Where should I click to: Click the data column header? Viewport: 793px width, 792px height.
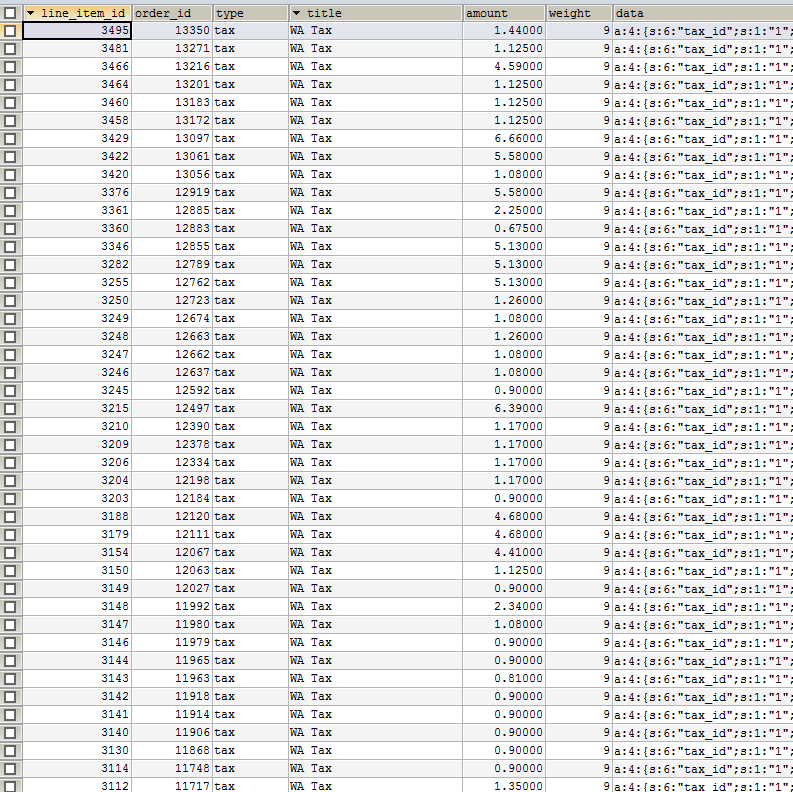703,13
